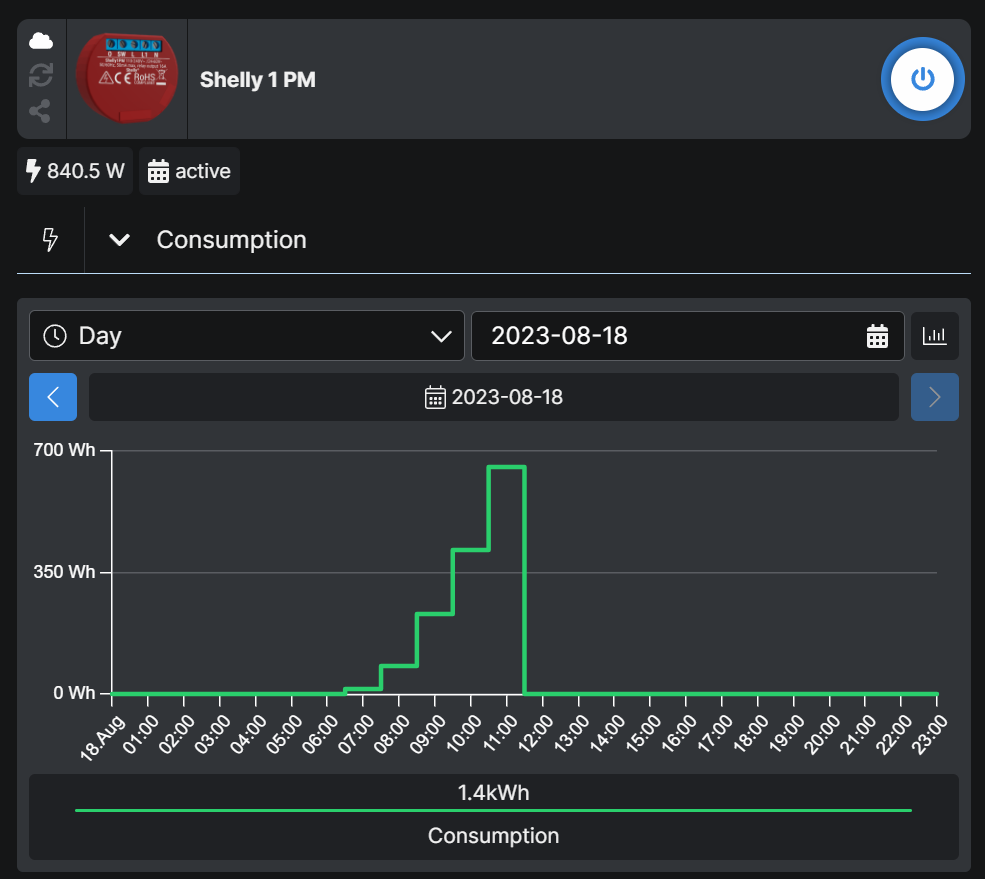Click the centered 2023-08-18 date label
Image resolution: width=985 pixels, height=879 pixels.
coord(494,397)
